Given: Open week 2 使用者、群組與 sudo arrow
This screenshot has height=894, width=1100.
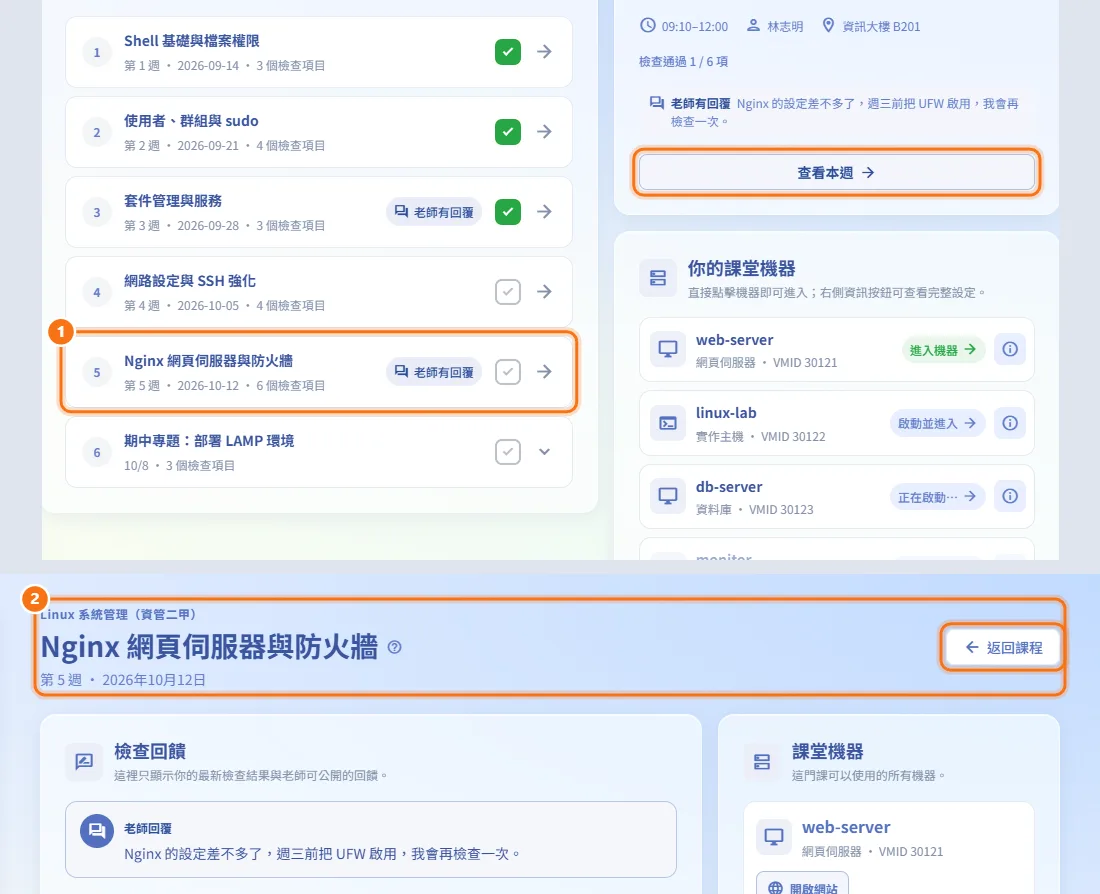Looking at the screenshot, I should (544, 132).
